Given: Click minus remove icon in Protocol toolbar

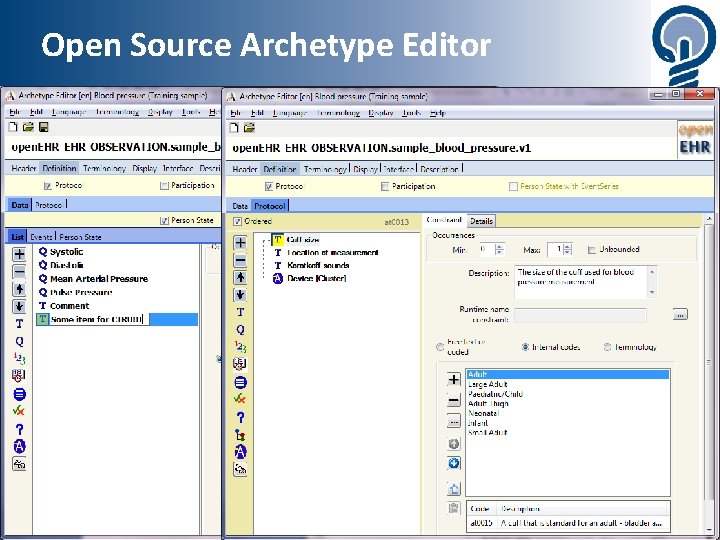Looking at the screenshot, I should 240,260.
